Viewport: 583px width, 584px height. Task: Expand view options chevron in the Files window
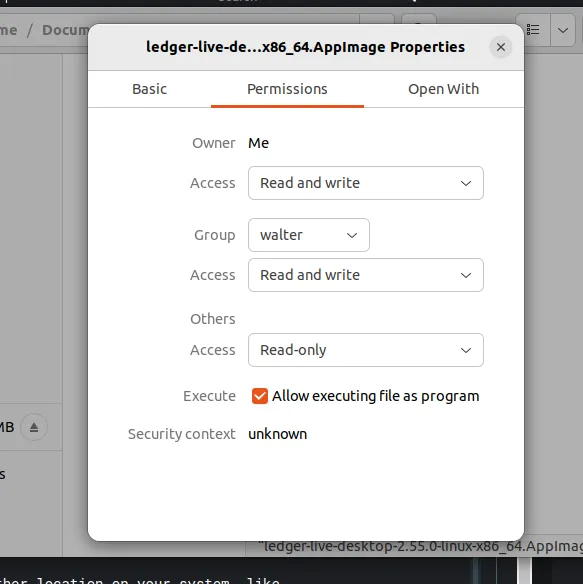[563, 30]
